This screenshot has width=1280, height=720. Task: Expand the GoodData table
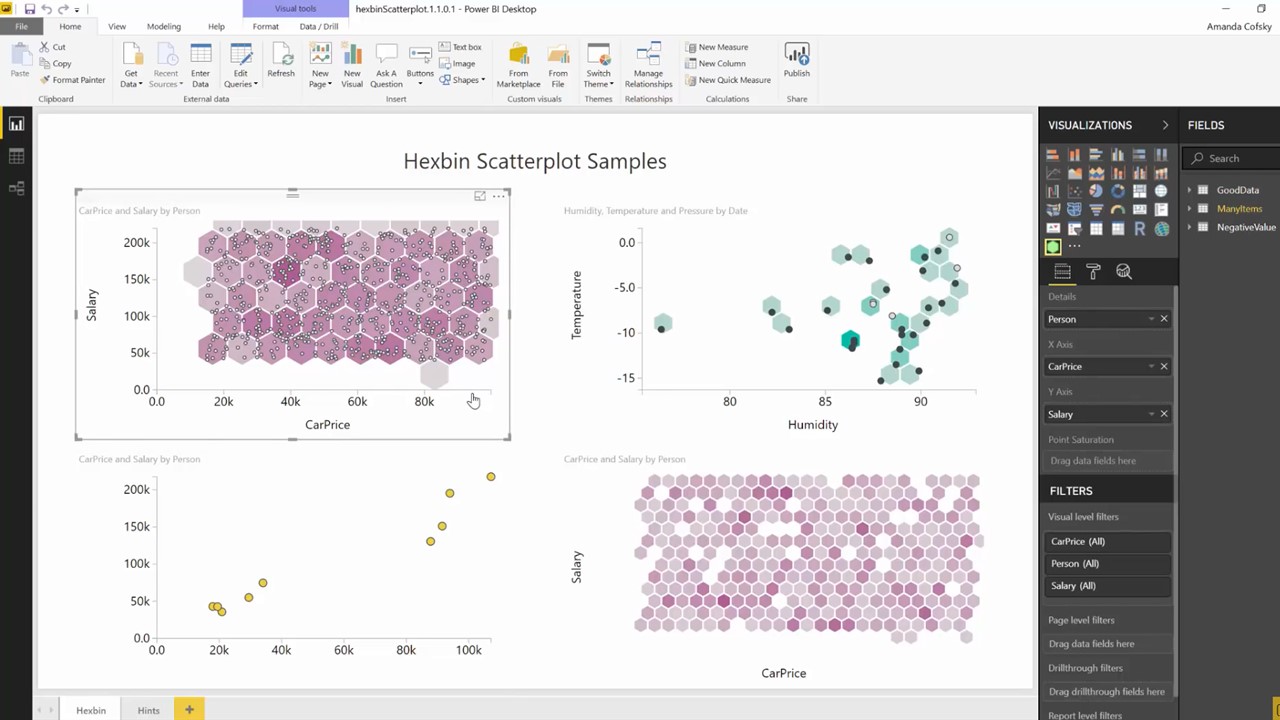click(1190, 190)
